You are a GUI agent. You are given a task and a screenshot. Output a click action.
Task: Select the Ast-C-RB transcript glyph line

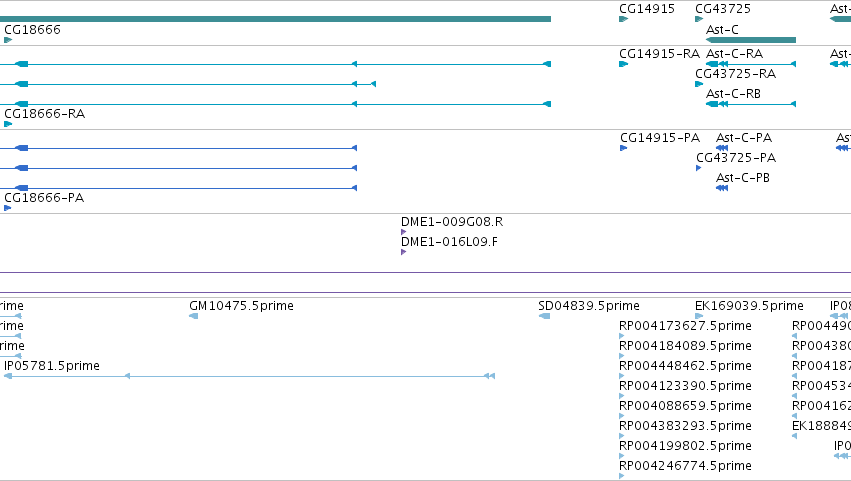751,104
